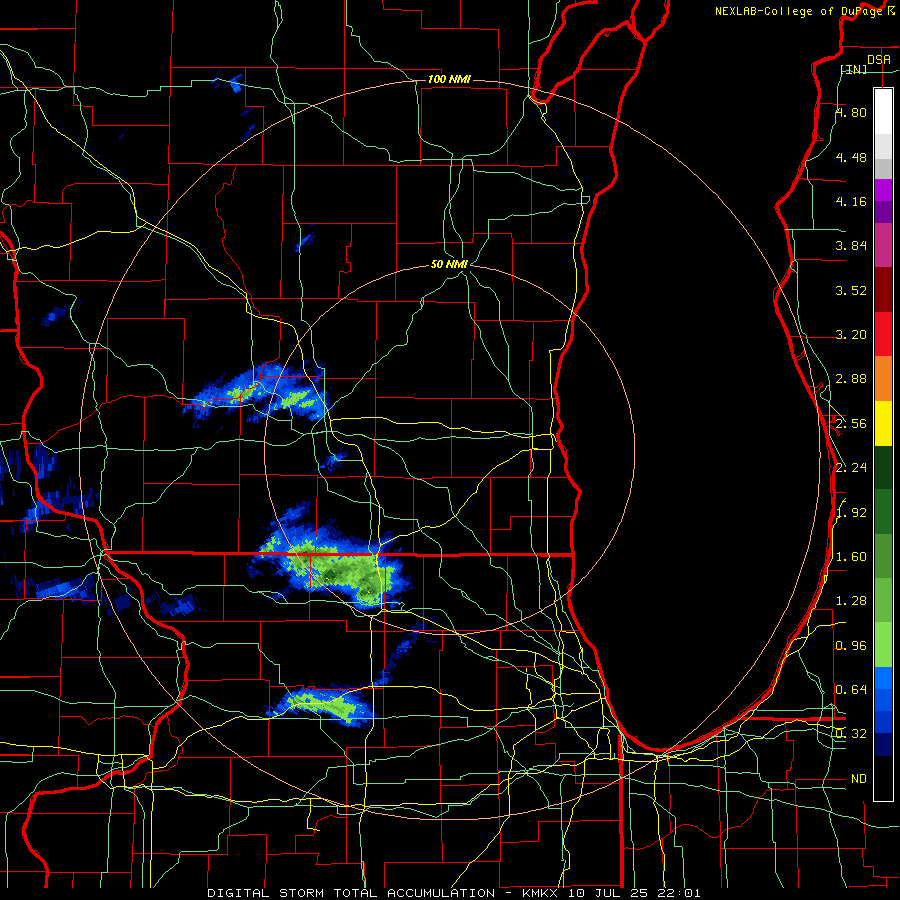Click the 2.24 legend value
The image size is (900, 900).
point(851,468)
